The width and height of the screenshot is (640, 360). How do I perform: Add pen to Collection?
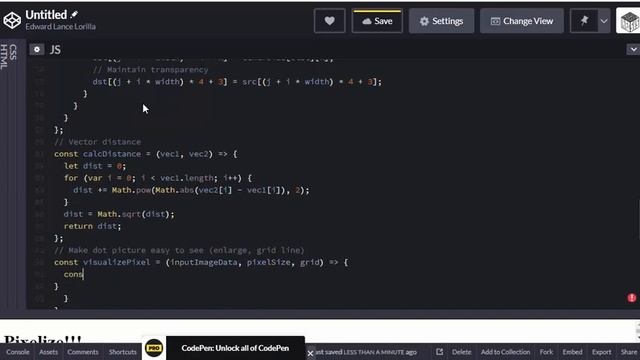coord(505,352)
